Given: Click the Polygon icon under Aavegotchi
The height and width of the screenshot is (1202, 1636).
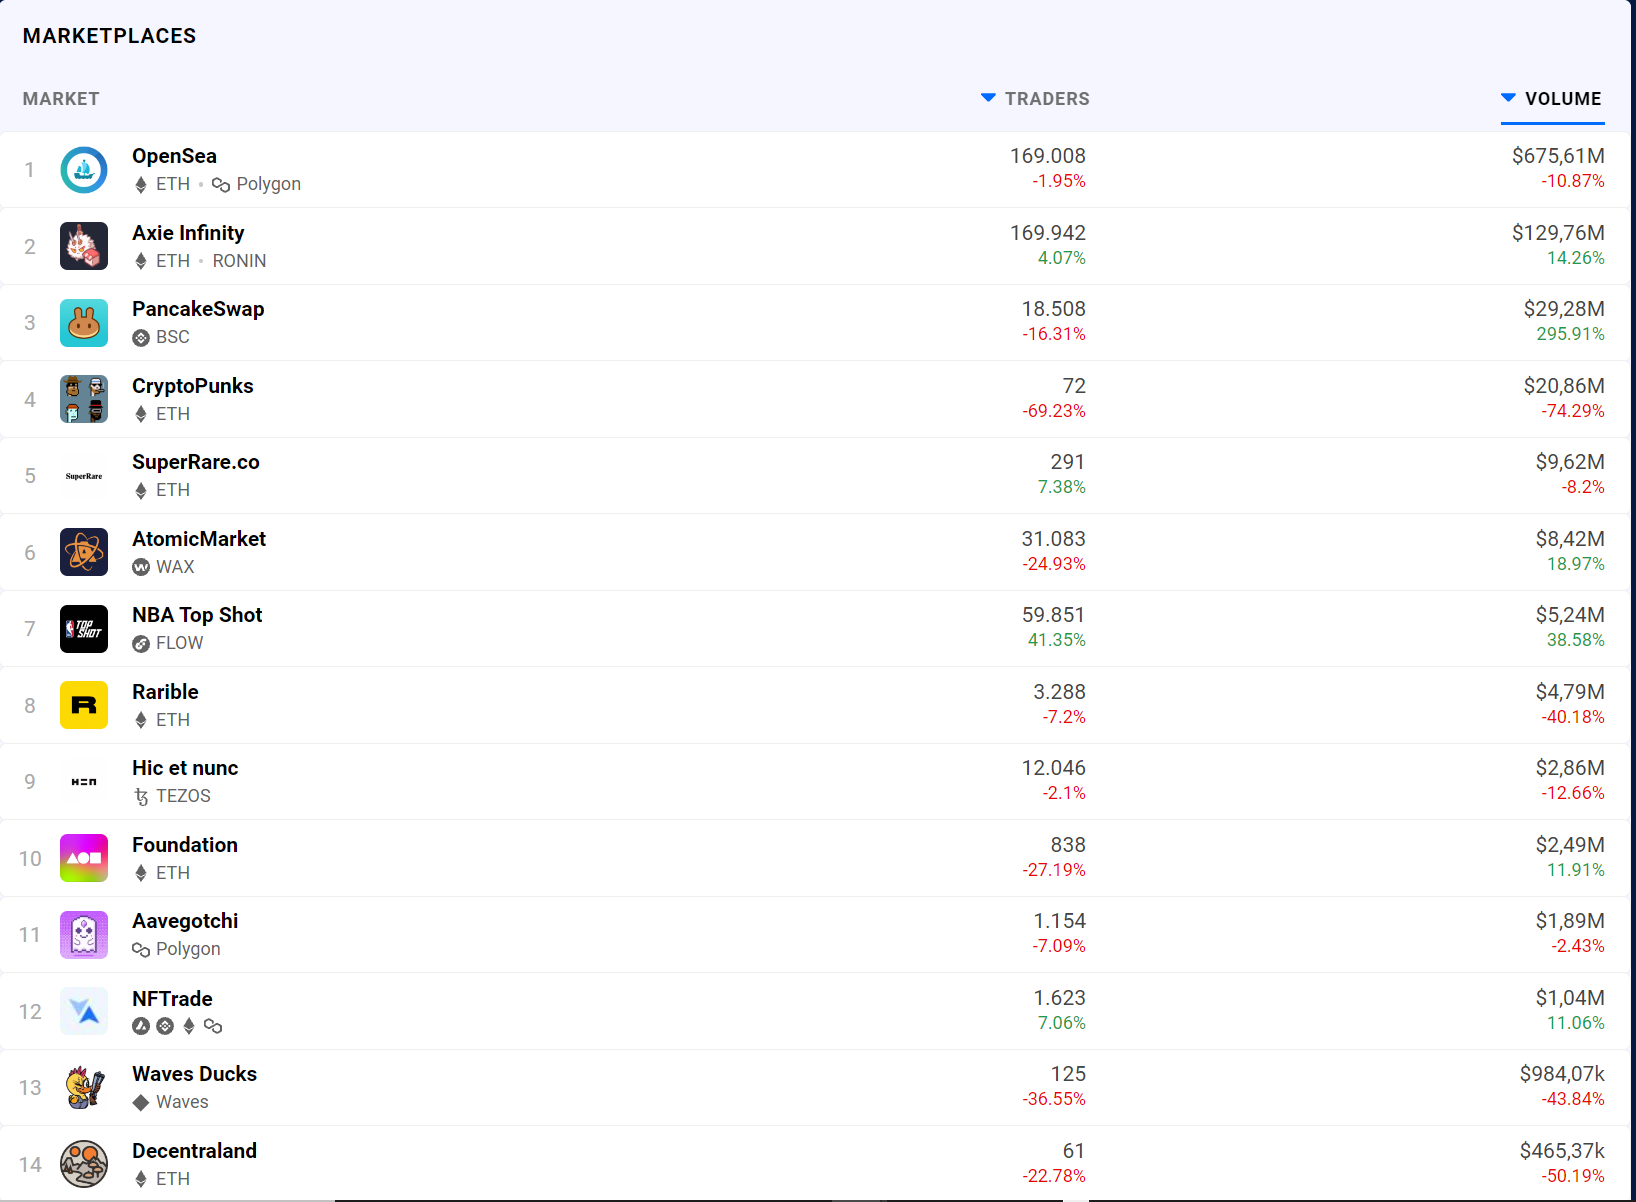Looking at the screenshot, I should (141, 950).
